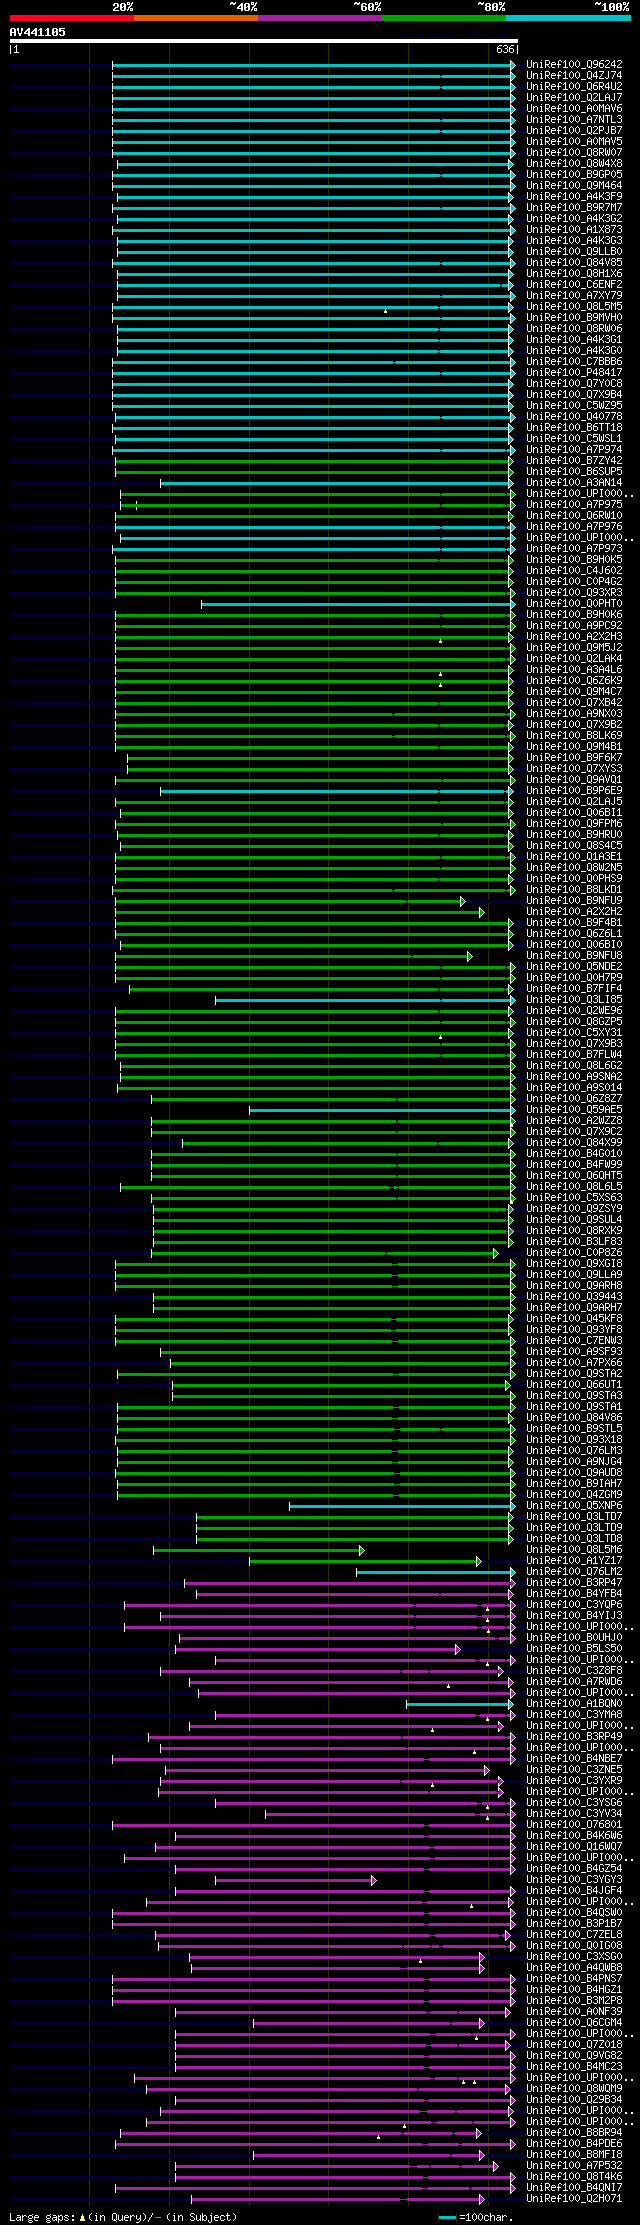The image size is (640, 2225).
Task: Click the purple ~60% identity legend bar
Action: point(320,17)
